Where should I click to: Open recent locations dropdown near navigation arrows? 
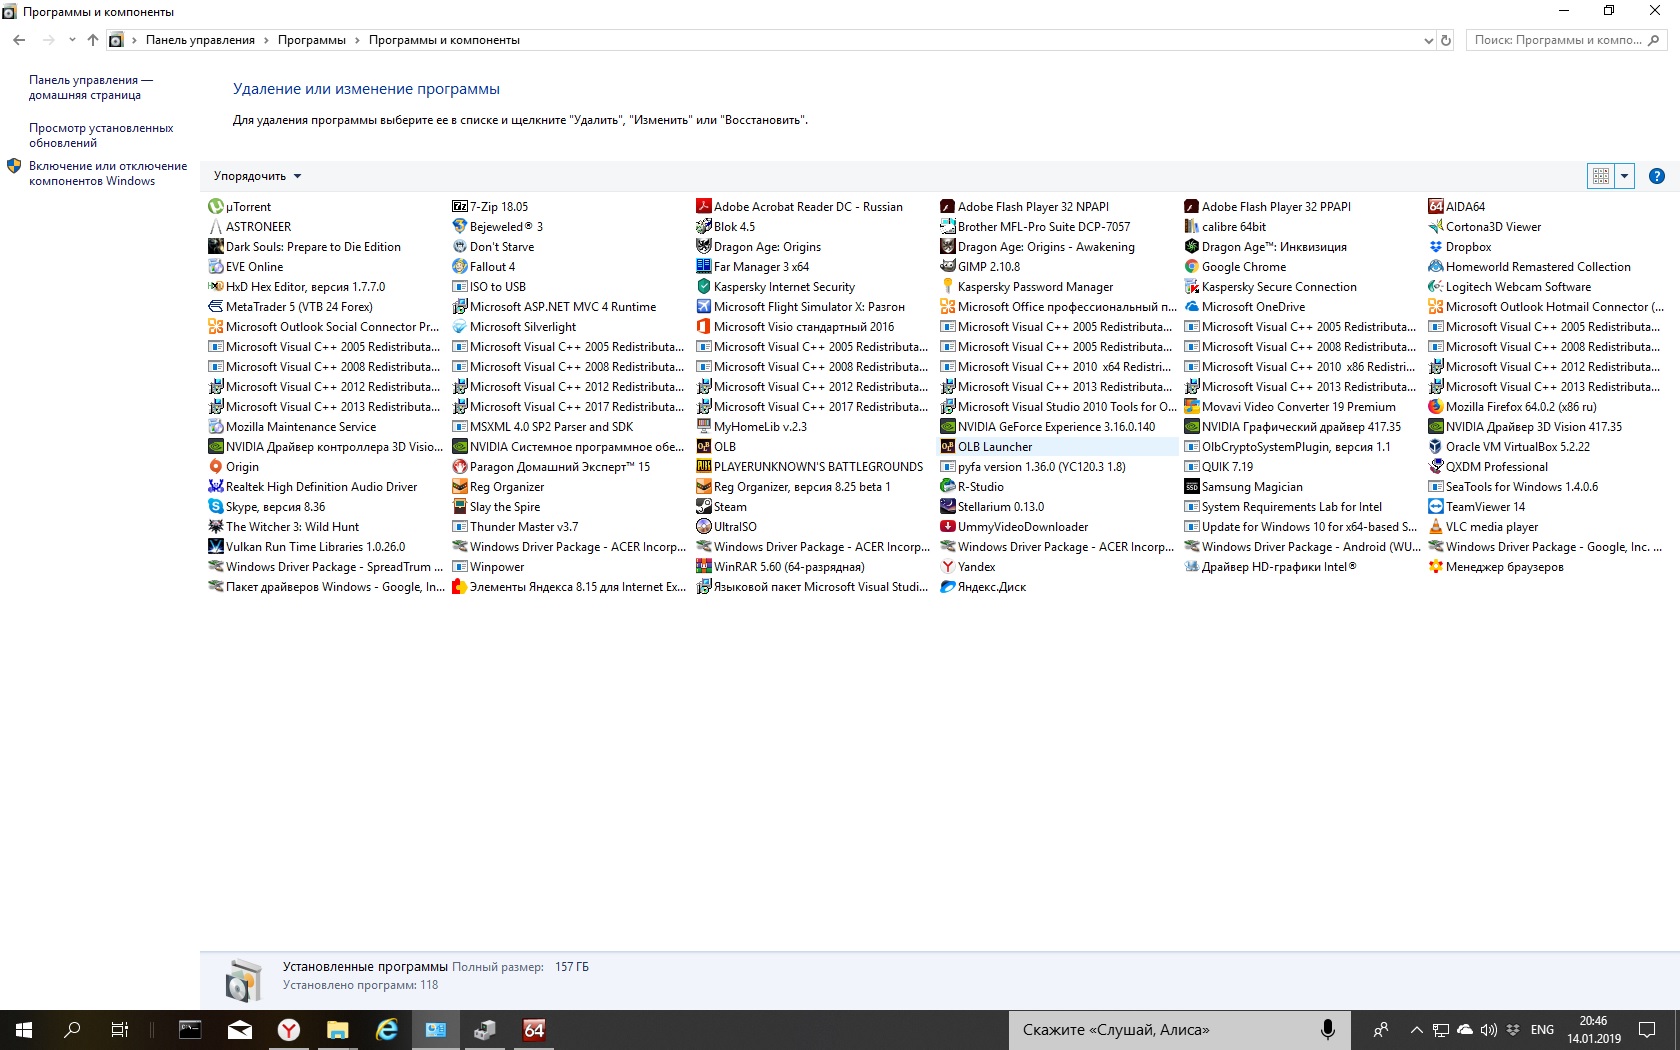click(72, 41)
